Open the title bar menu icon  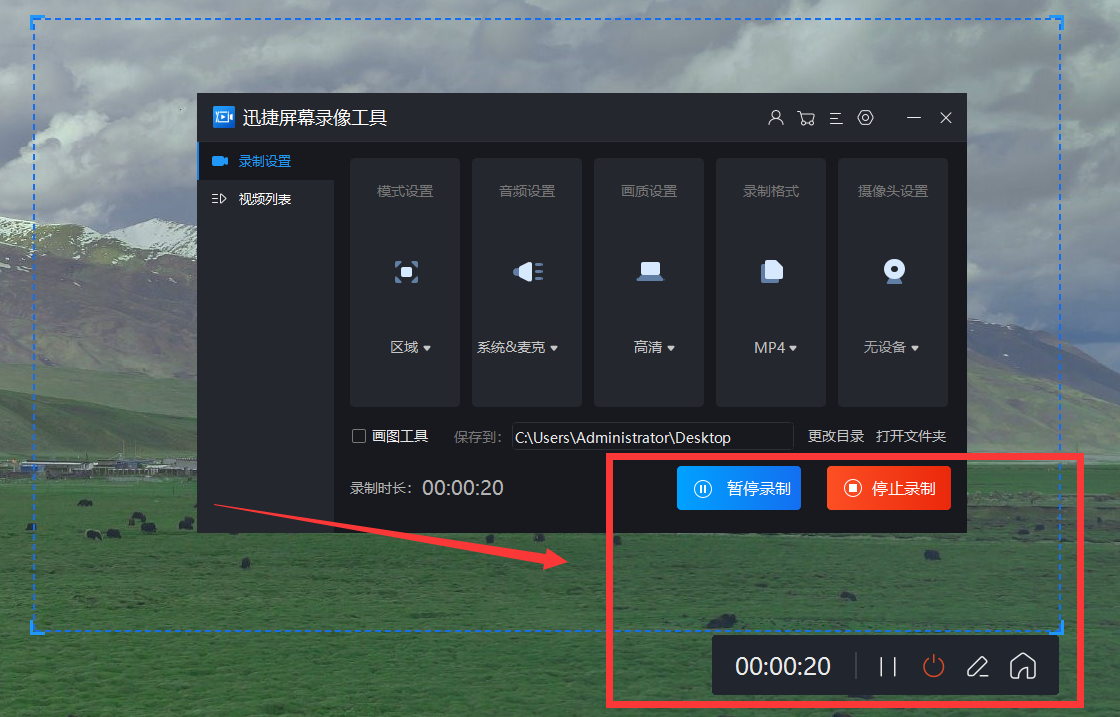836,117
